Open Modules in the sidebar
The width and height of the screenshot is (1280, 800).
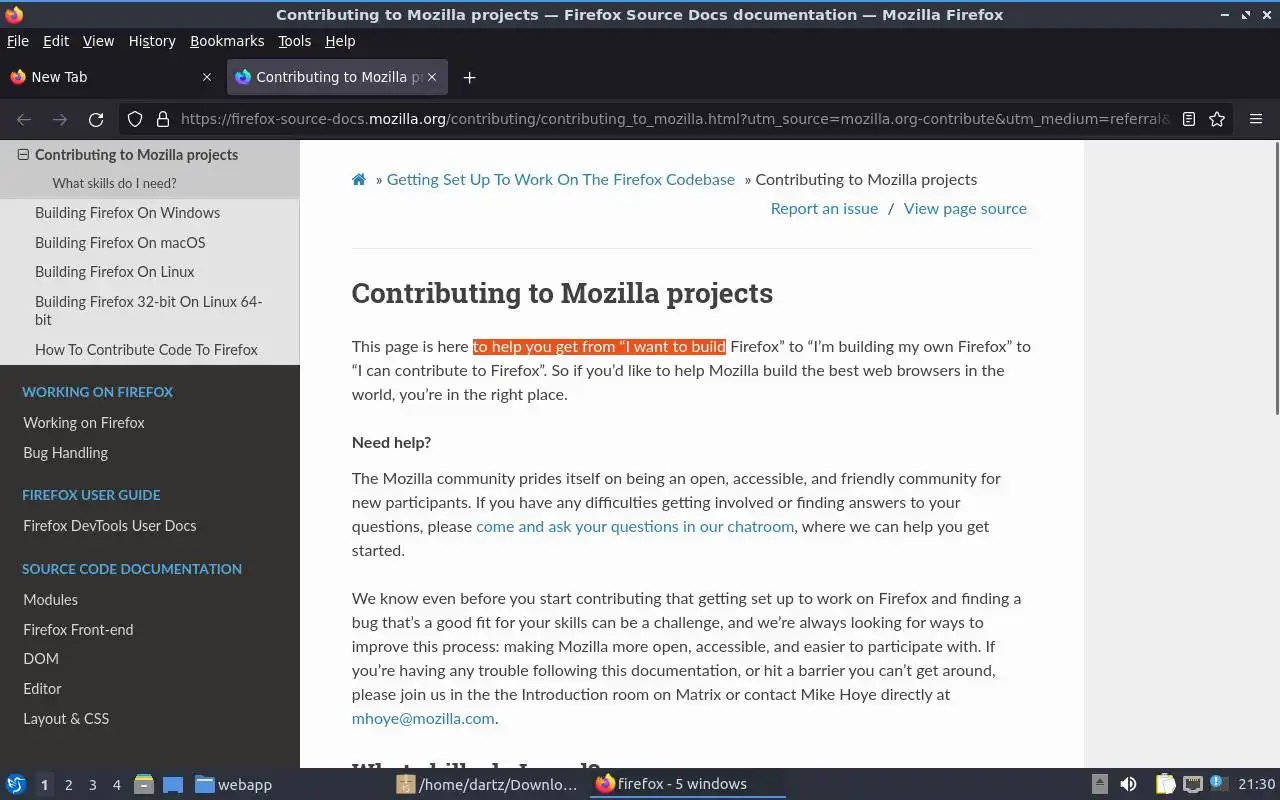pos(50,600)
